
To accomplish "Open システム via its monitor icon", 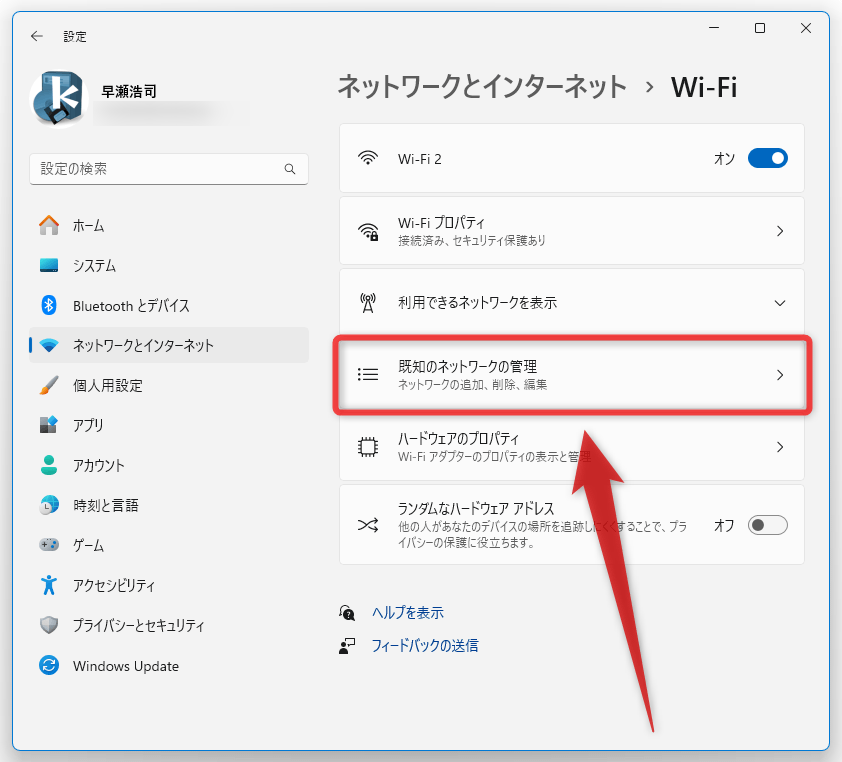I will [x=49, y=265].
